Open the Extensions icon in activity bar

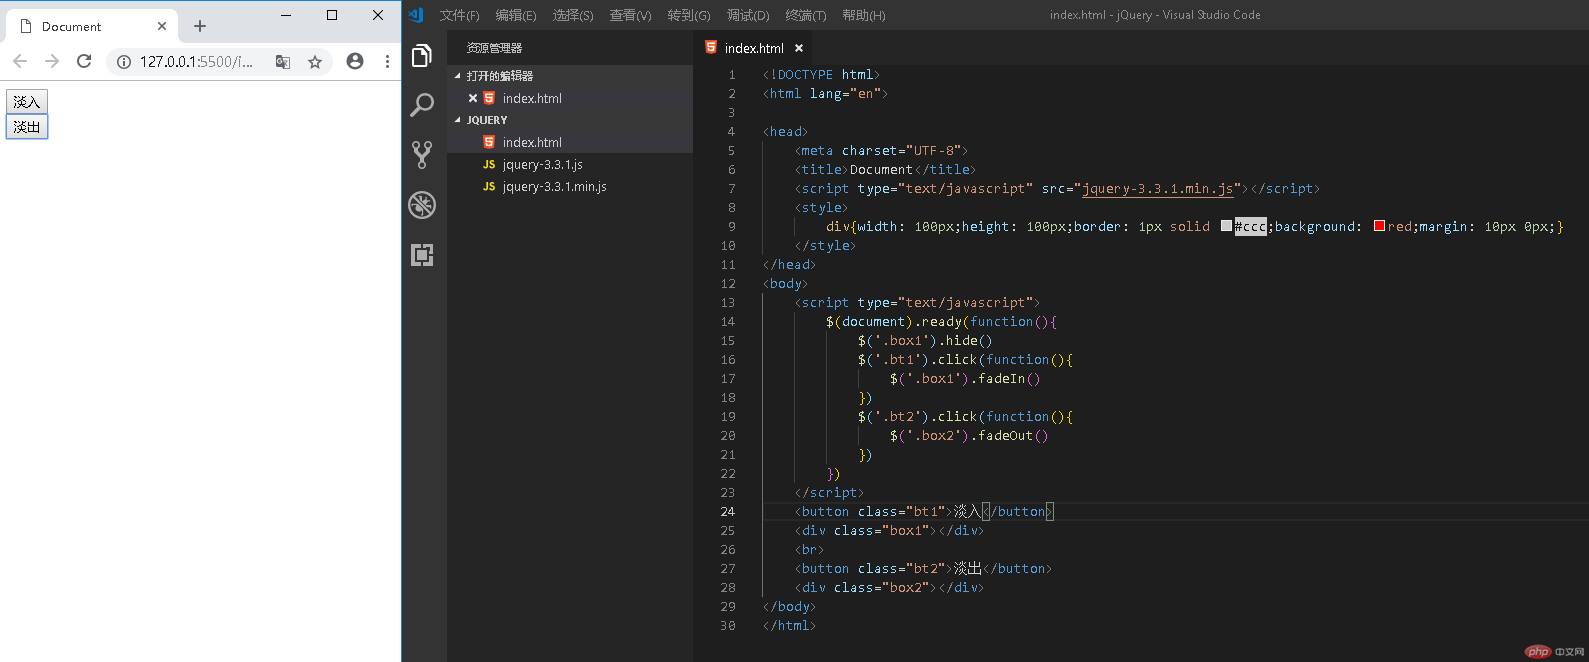pos(422,255)
